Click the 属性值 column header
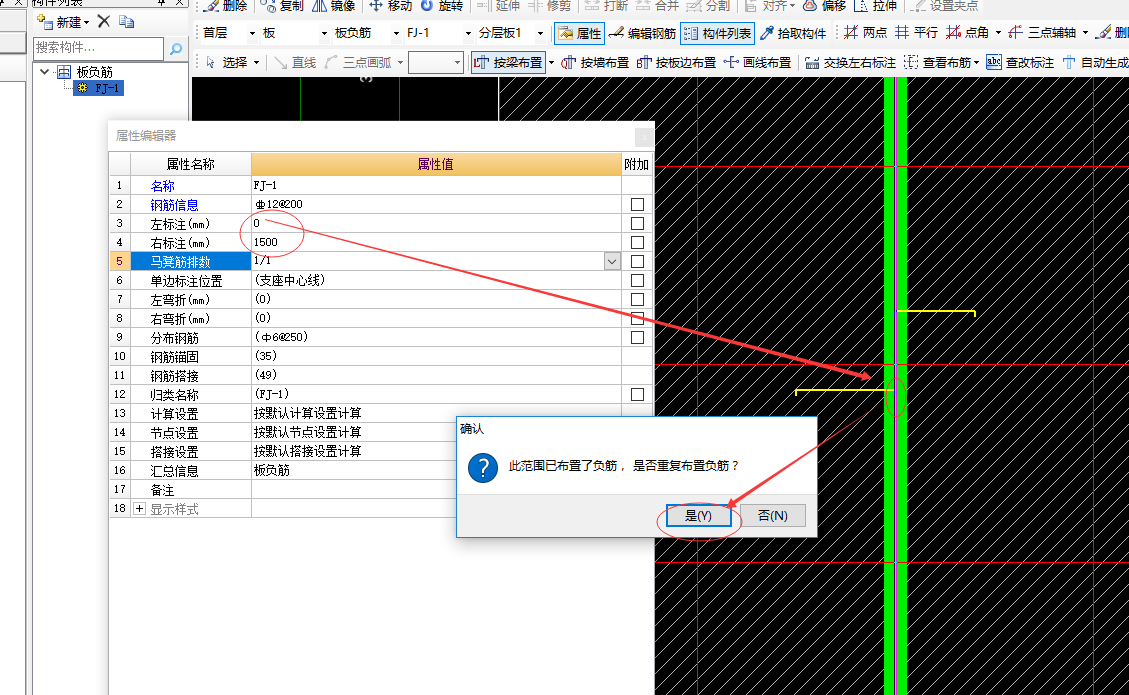The width and height of the screenshot is (1129, 695). 436,164
